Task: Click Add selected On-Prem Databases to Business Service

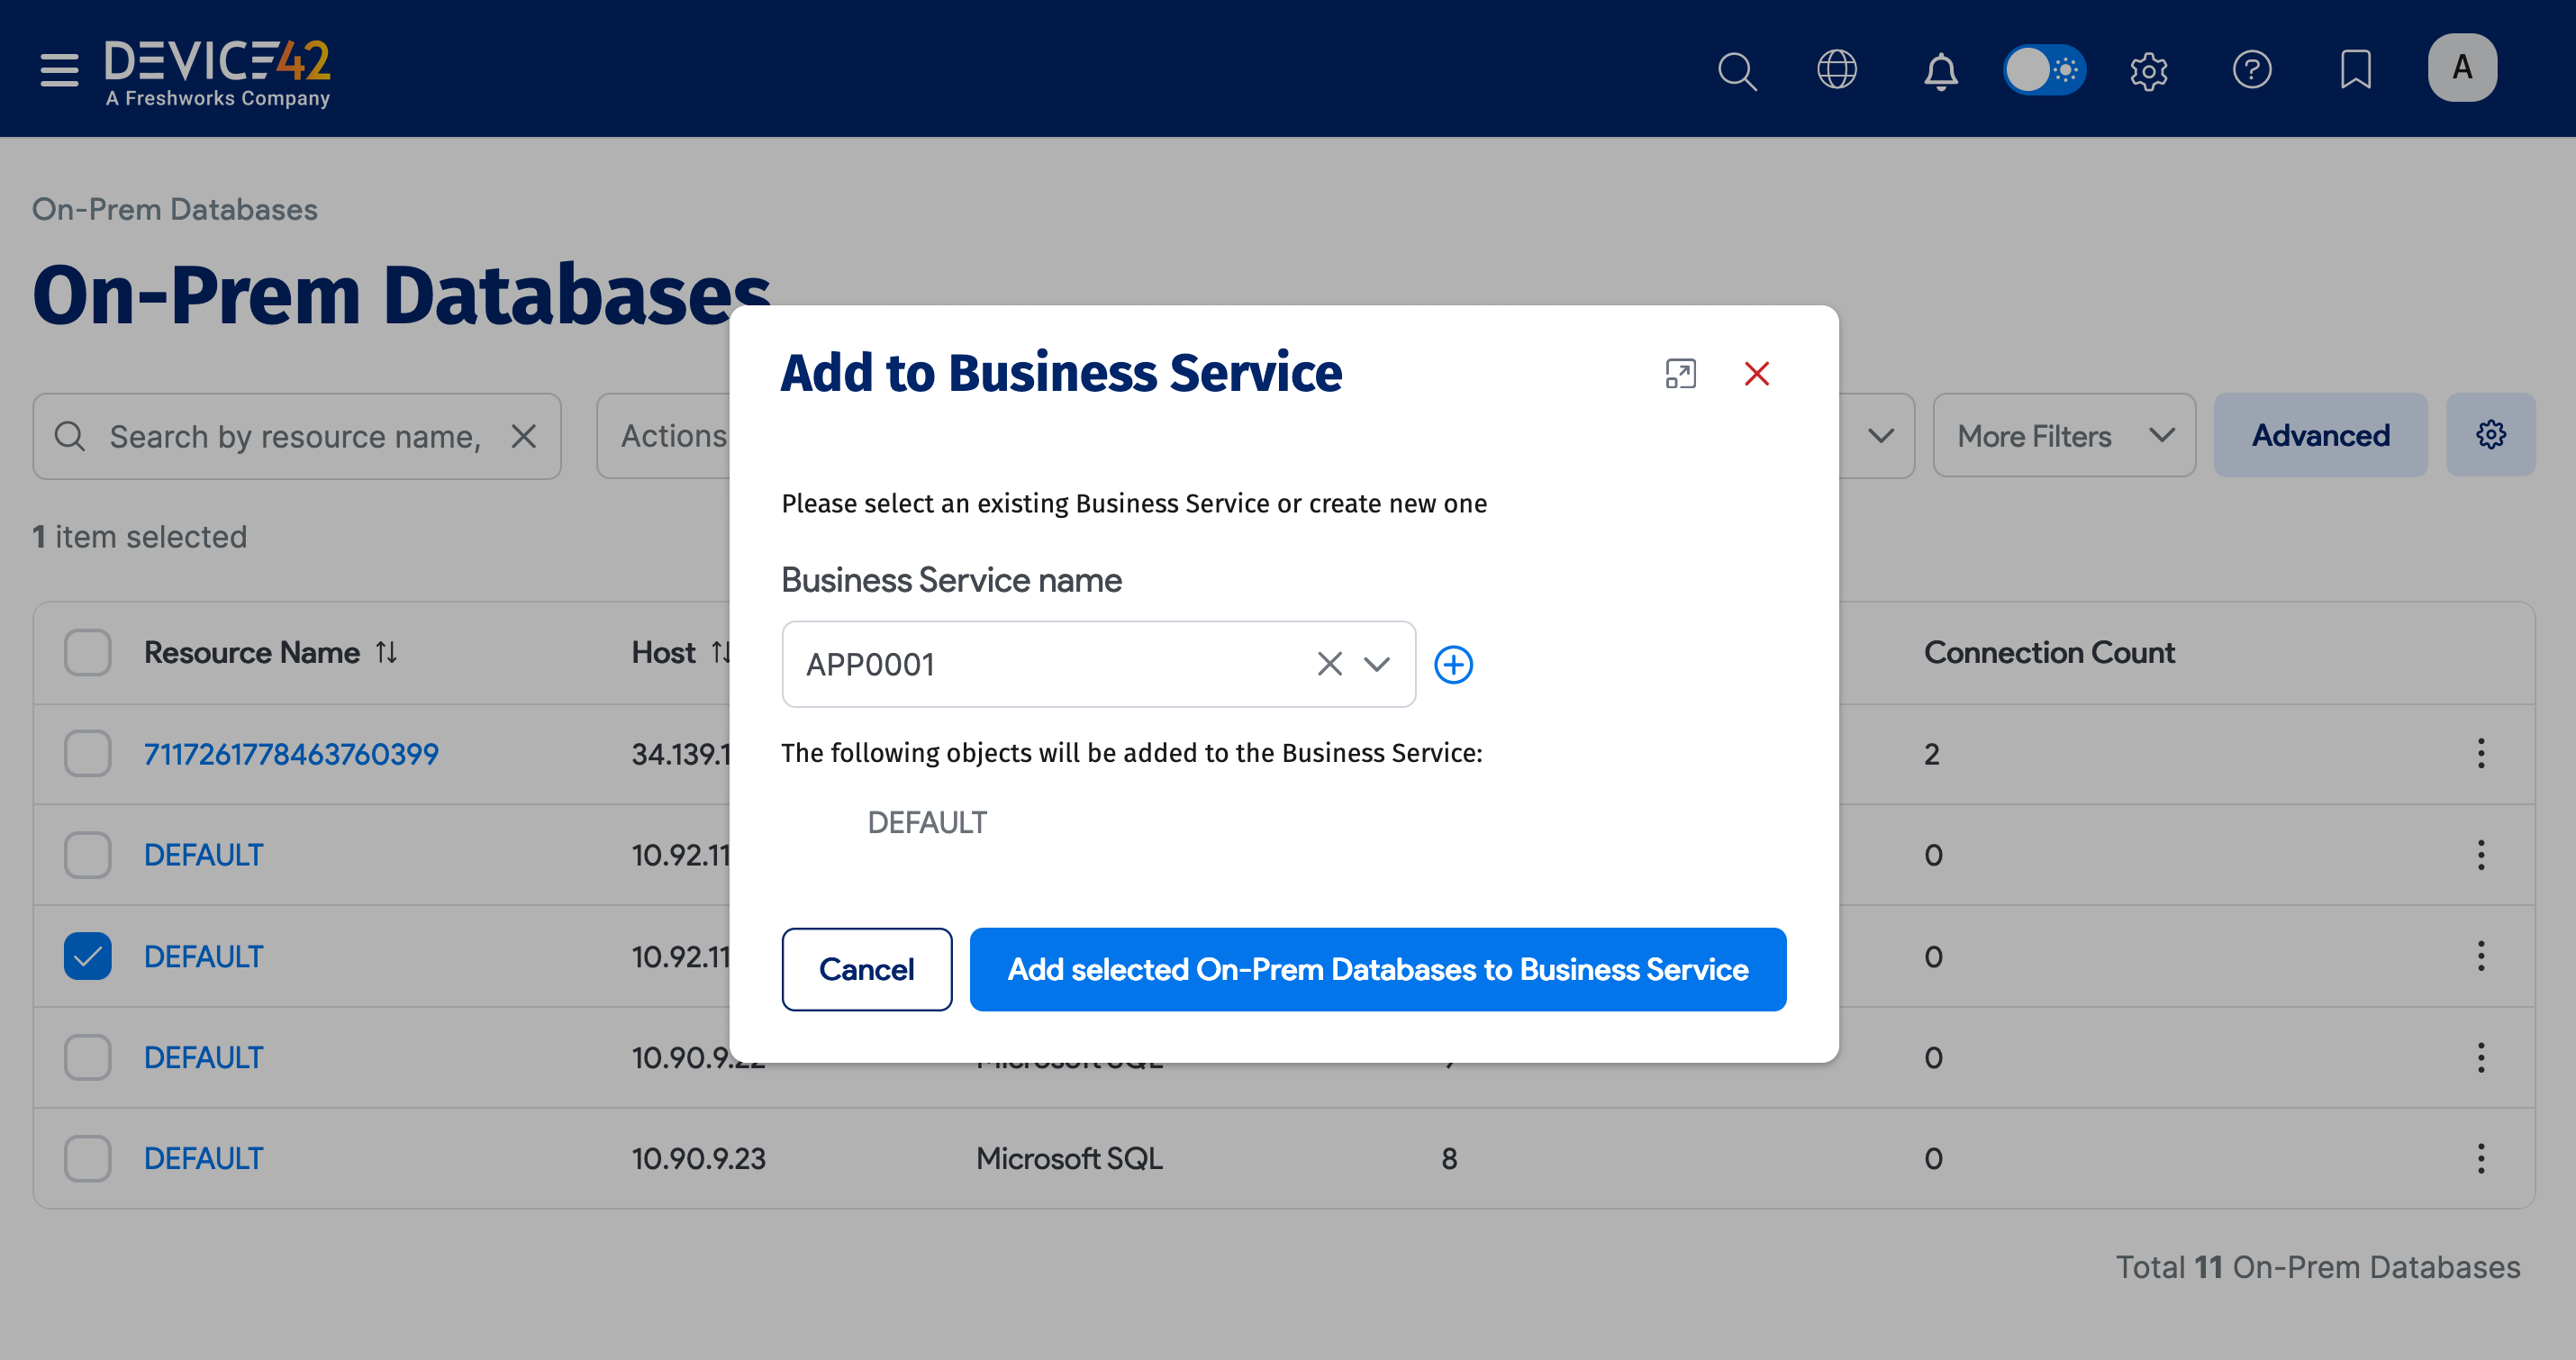Action: tap(1377, 969)
